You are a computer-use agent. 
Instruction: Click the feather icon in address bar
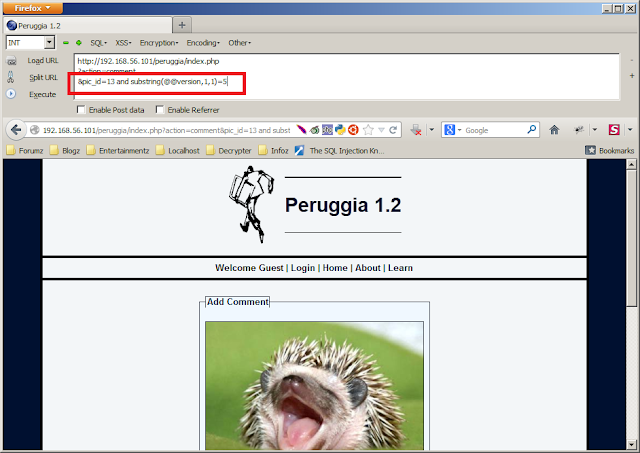point(301,130)
